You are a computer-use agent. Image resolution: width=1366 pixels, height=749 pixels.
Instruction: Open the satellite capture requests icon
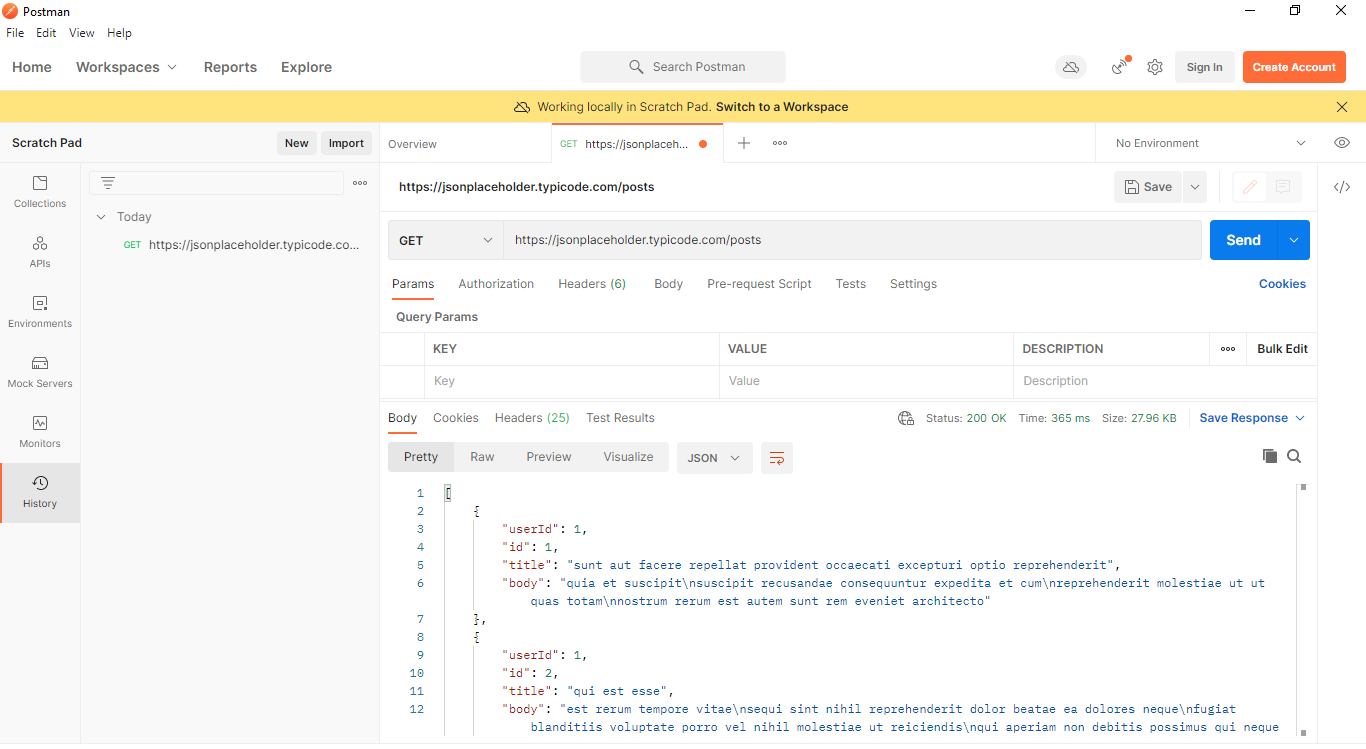(x=1120, y=67)
